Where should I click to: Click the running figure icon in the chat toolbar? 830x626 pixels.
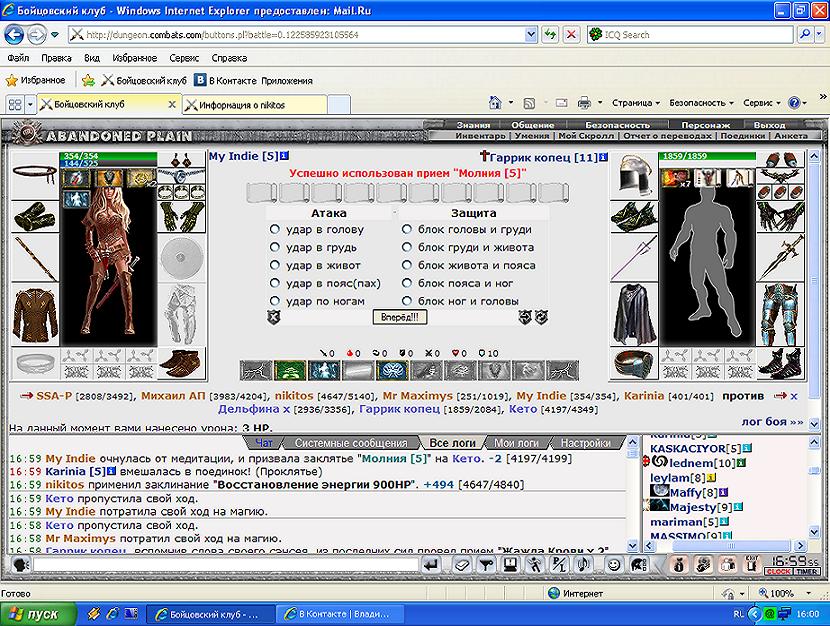coord(535,565)
